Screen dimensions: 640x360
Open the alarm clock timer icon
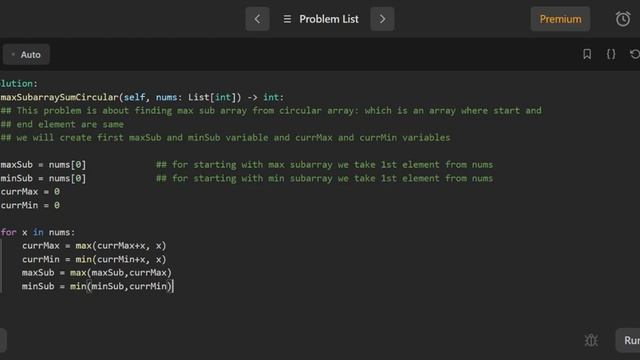pos(623,19)
